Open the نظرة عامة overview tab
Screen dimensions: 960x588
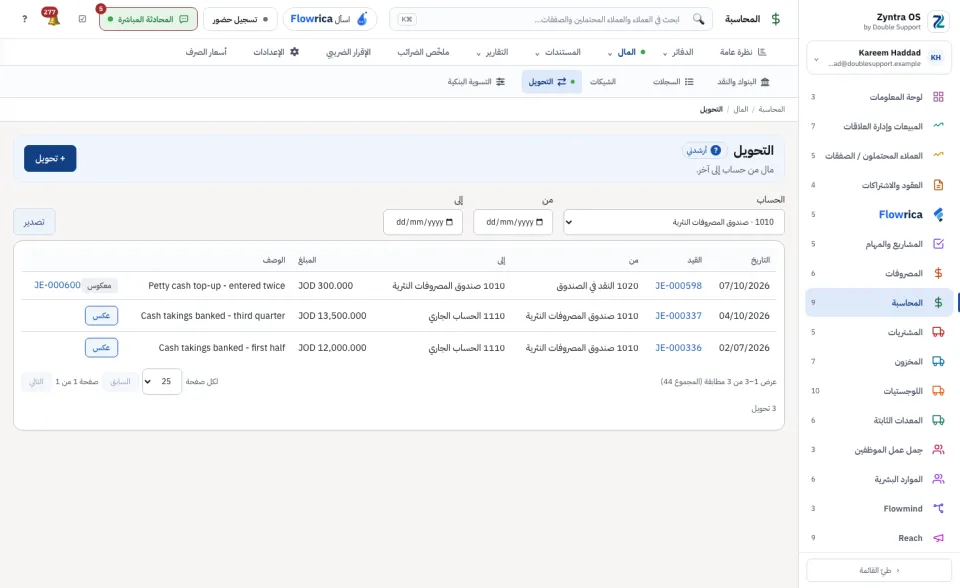pyautogui.click(x=743, y=52)
